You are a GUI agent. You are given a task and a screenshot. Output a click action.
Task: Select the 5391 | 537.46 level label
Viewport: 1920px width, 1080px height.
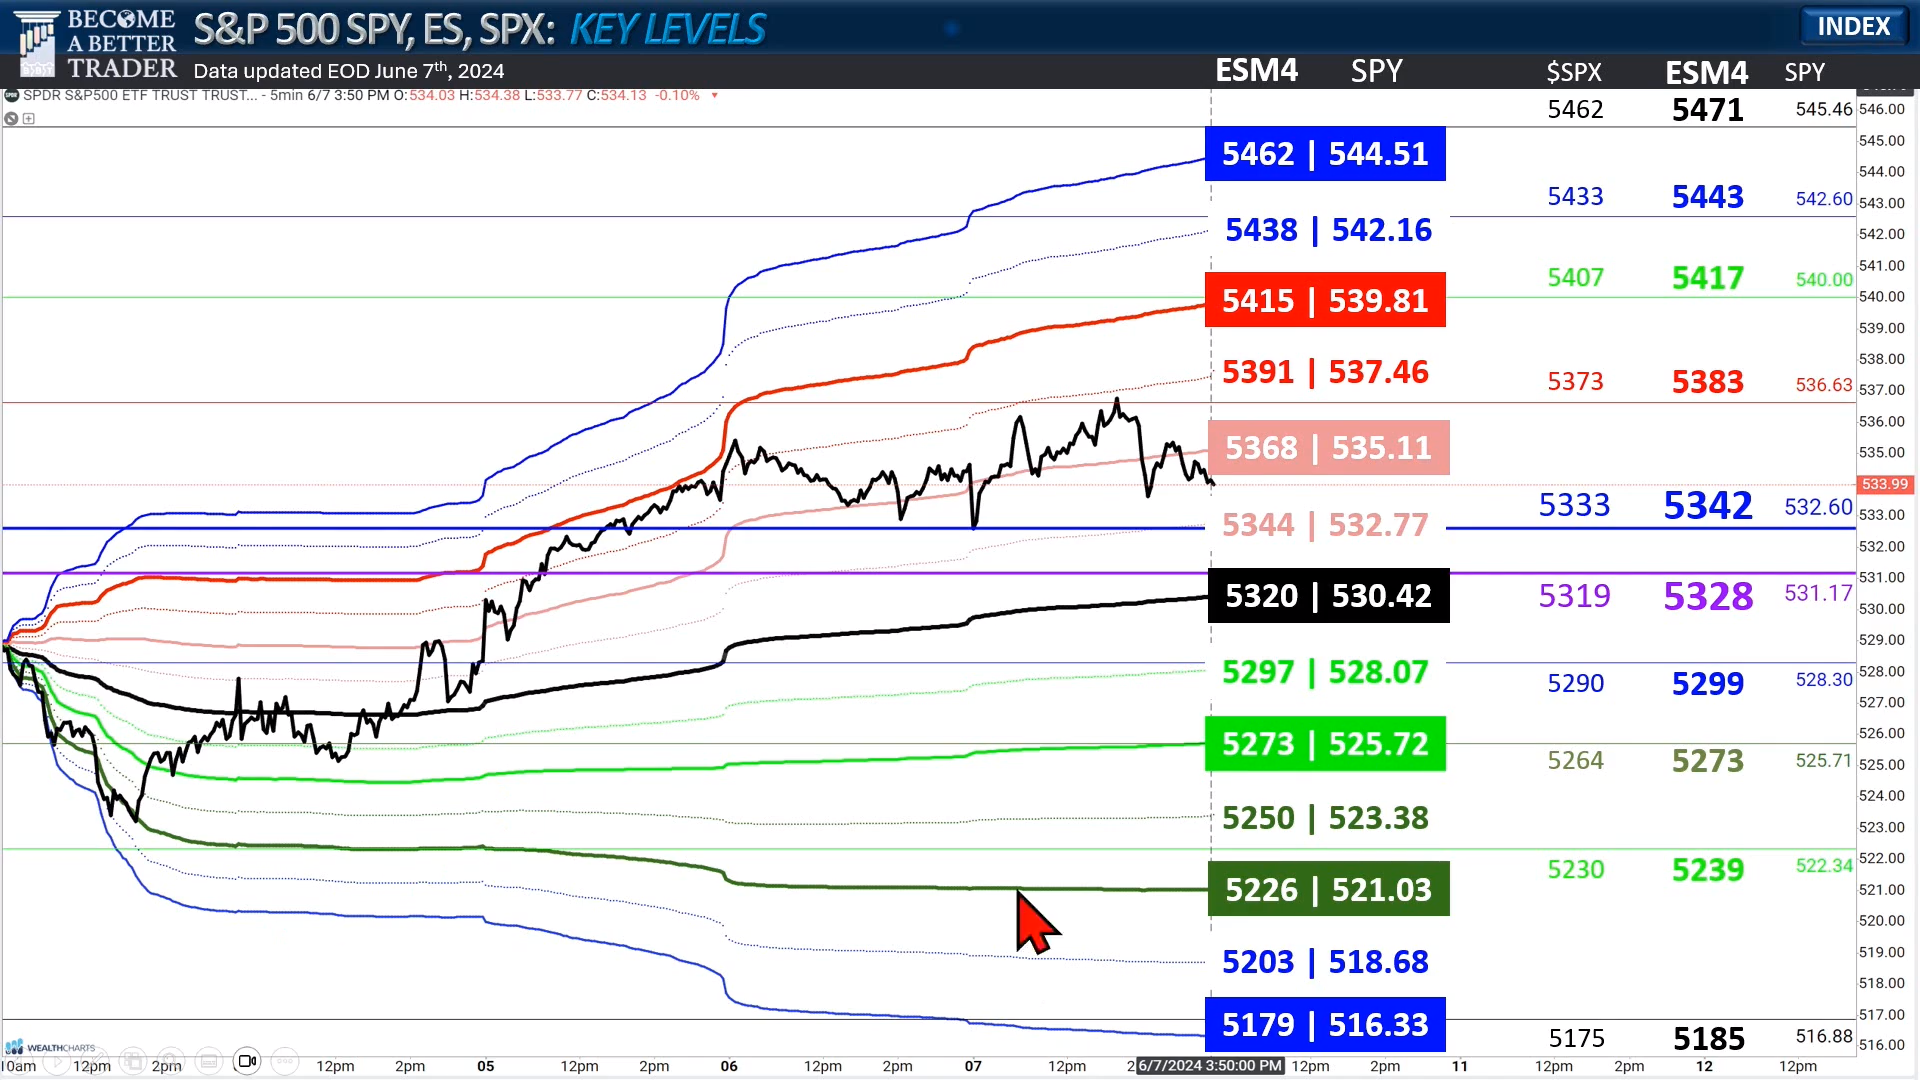pos(1325,372)
